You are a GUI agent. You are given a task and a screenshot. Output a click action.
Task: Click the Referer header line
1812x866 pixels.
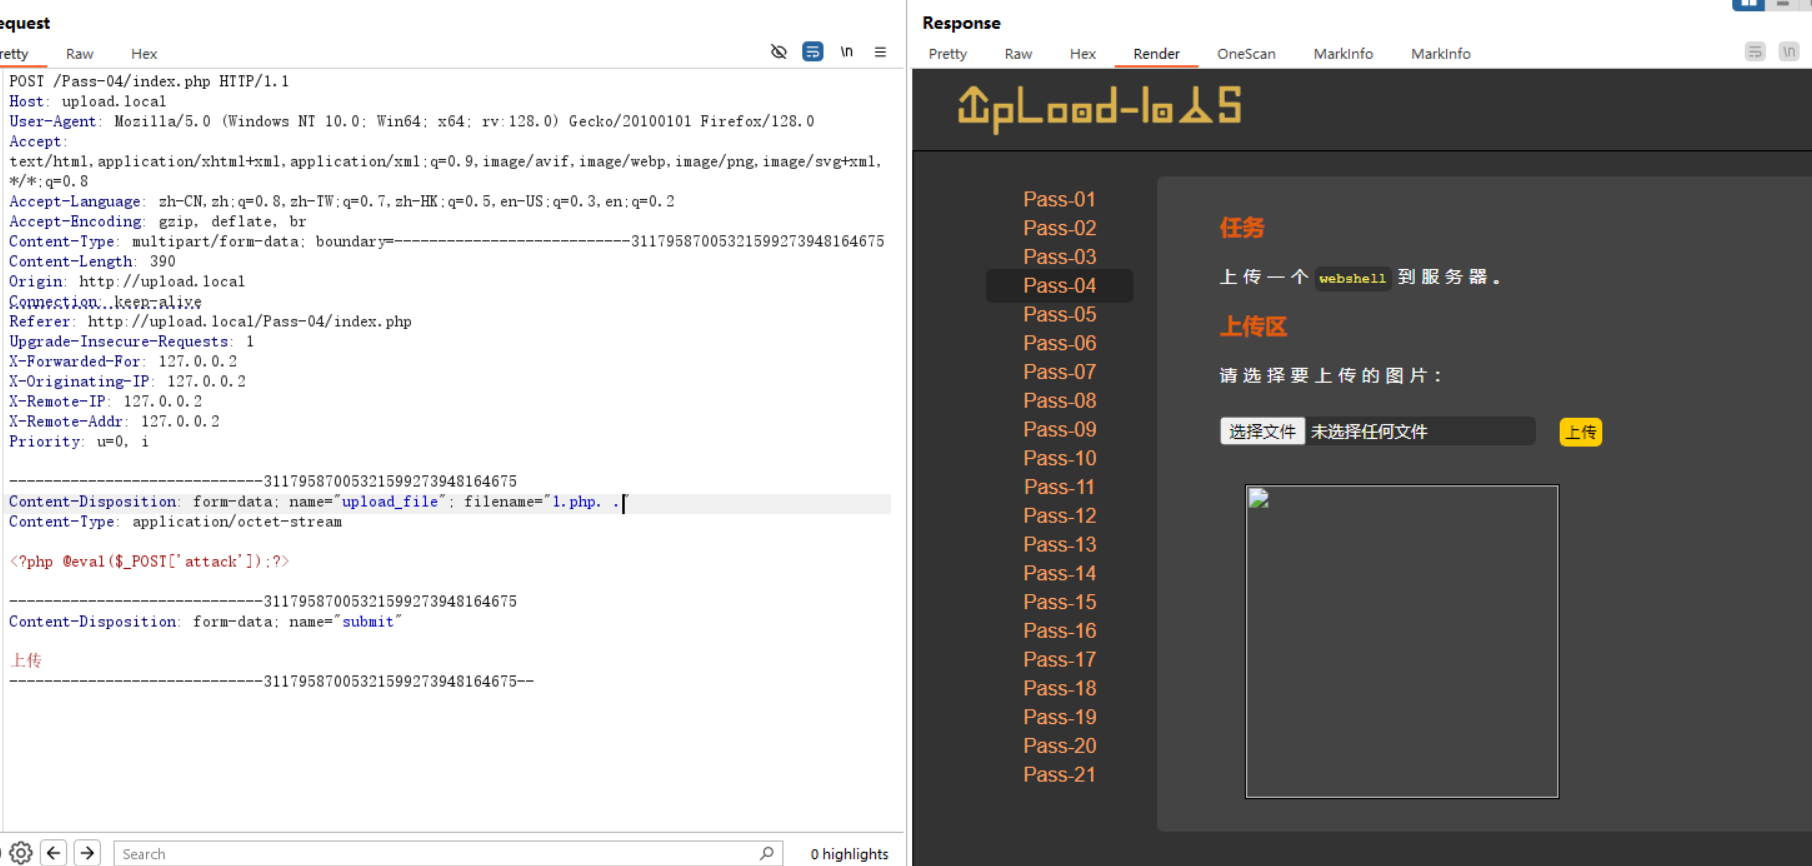(210, 322)
